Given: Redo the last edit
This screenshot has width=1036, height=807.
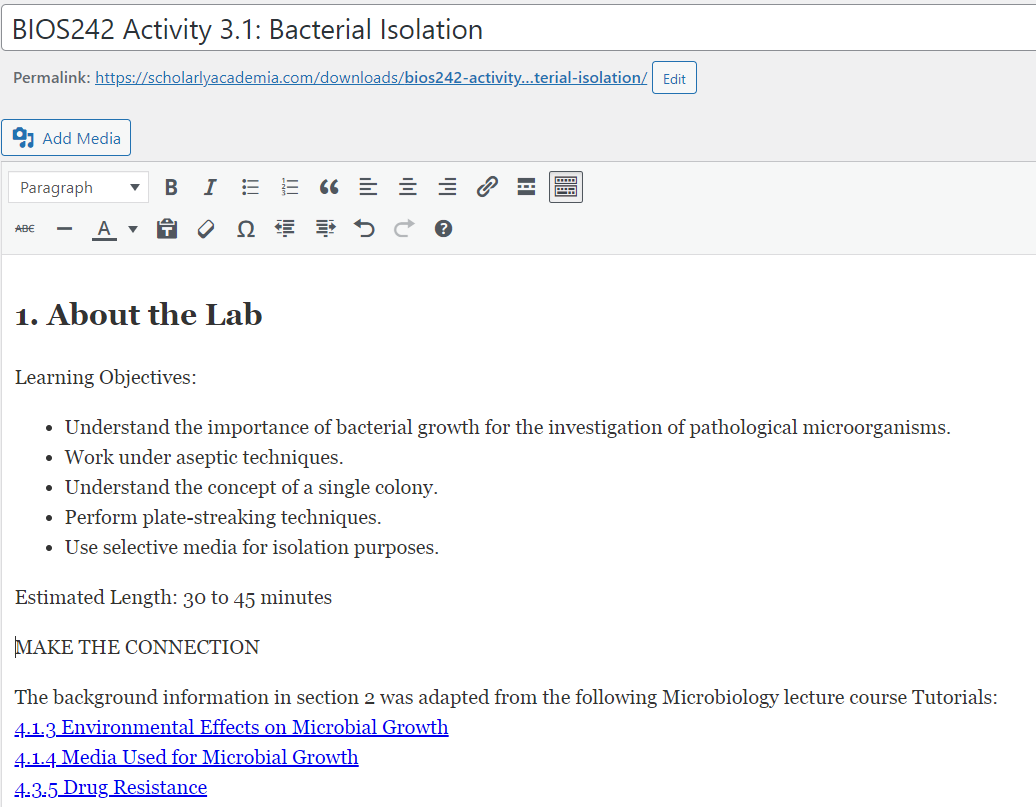Looking at the screenshot, I should (x=404, y=229).
